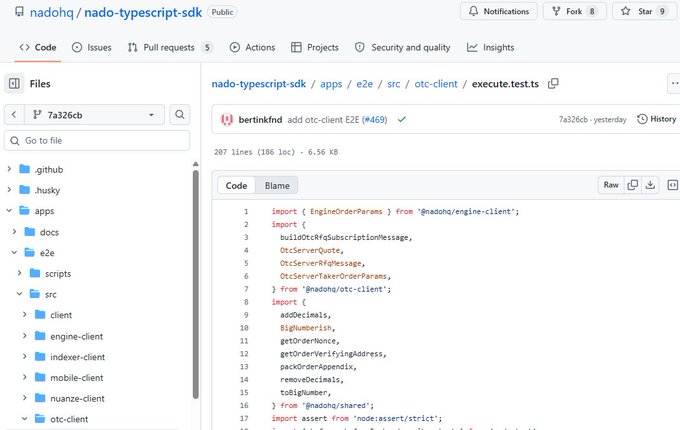680x430 pixels.
Task: Open the 7a326cb commit link
Action: coord(573,119)
